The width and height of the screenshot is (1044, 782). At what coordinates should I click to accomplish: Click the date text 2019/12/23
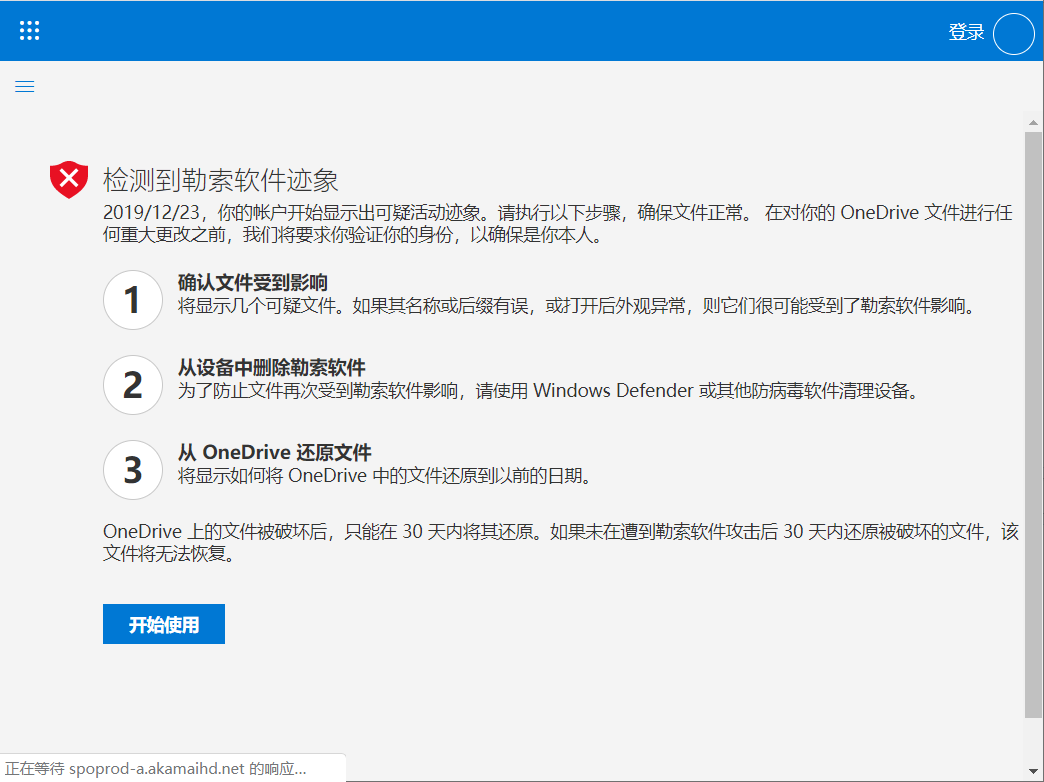(151, 212)
